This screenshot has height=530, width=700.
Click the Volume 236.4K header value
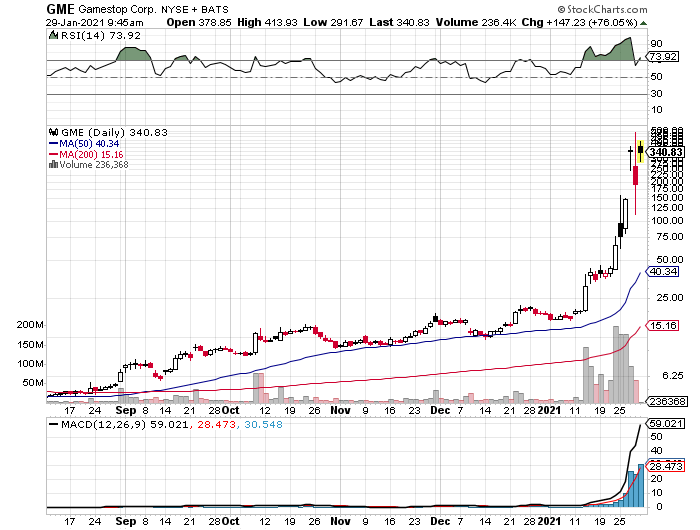pyautogui.click(x=475, y=22)
